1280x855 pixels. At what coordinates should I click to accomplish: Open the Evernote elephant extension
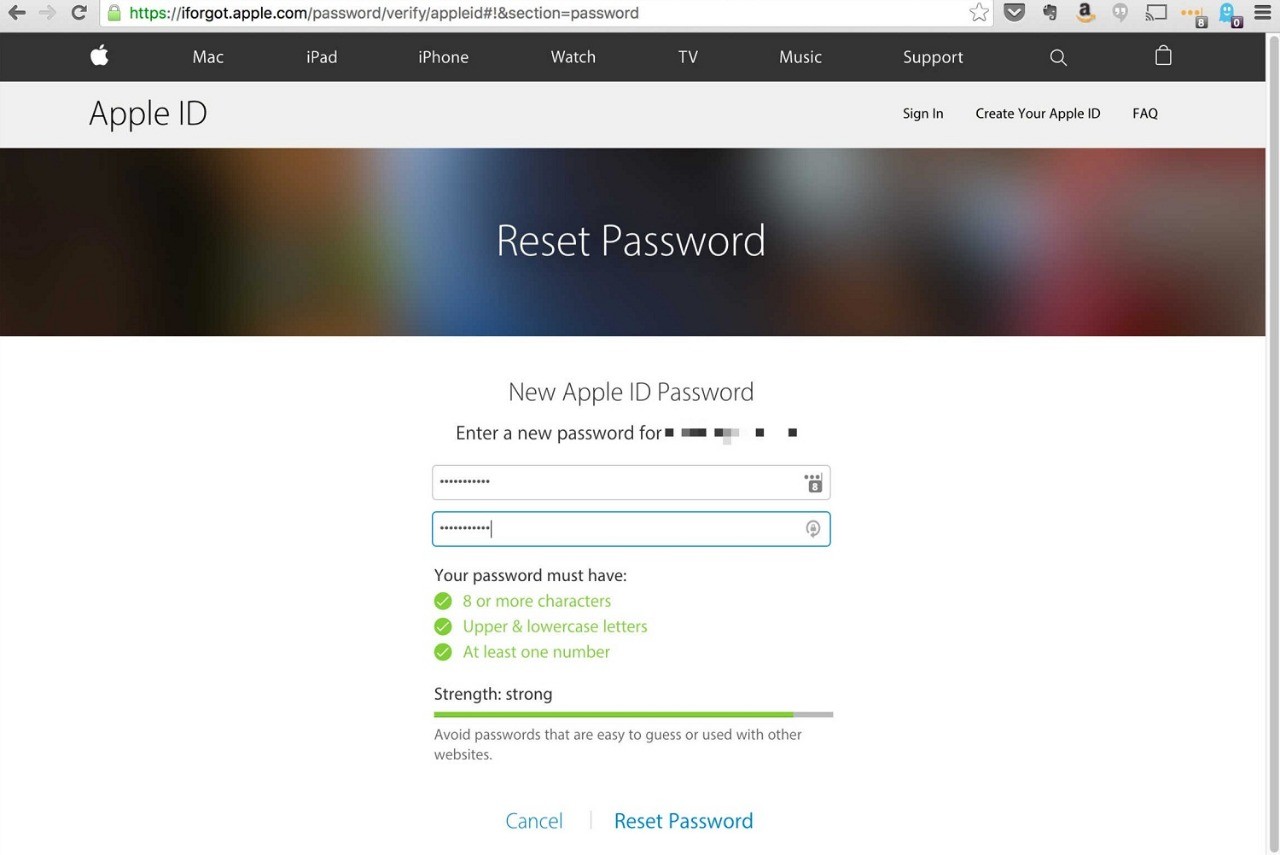pyautogui.click(x=1050, y=13)
